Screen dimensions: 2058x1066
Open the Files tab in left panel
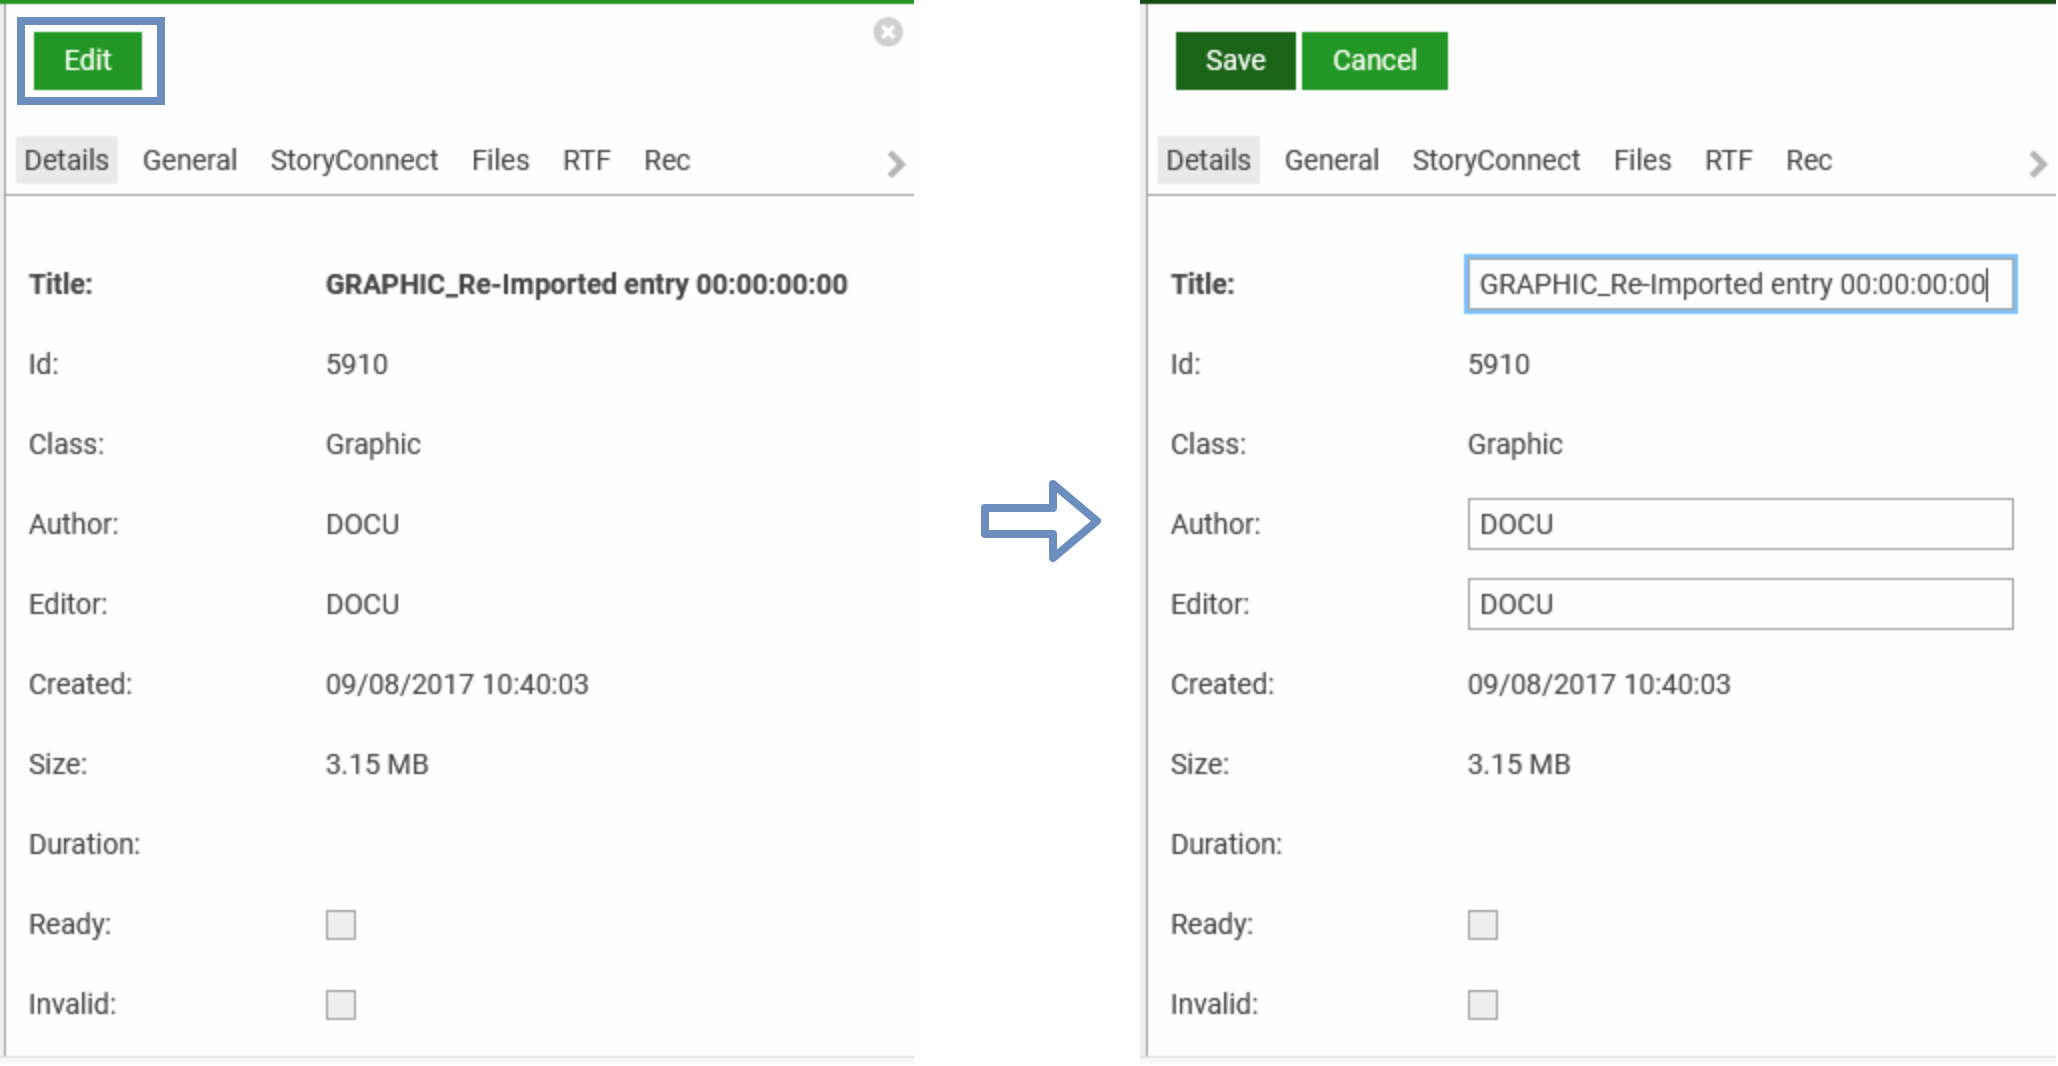500,161
